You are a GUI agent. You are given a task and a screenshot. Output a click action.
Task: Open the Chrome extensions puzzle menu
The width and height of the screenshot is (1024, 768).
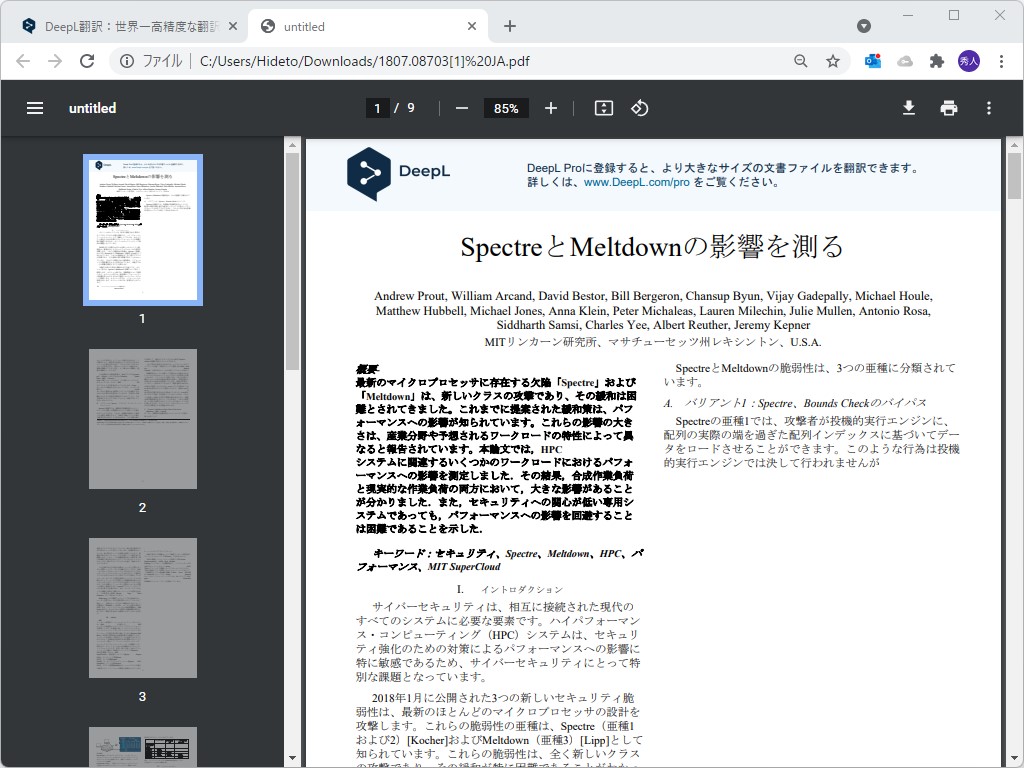(936, 61)
